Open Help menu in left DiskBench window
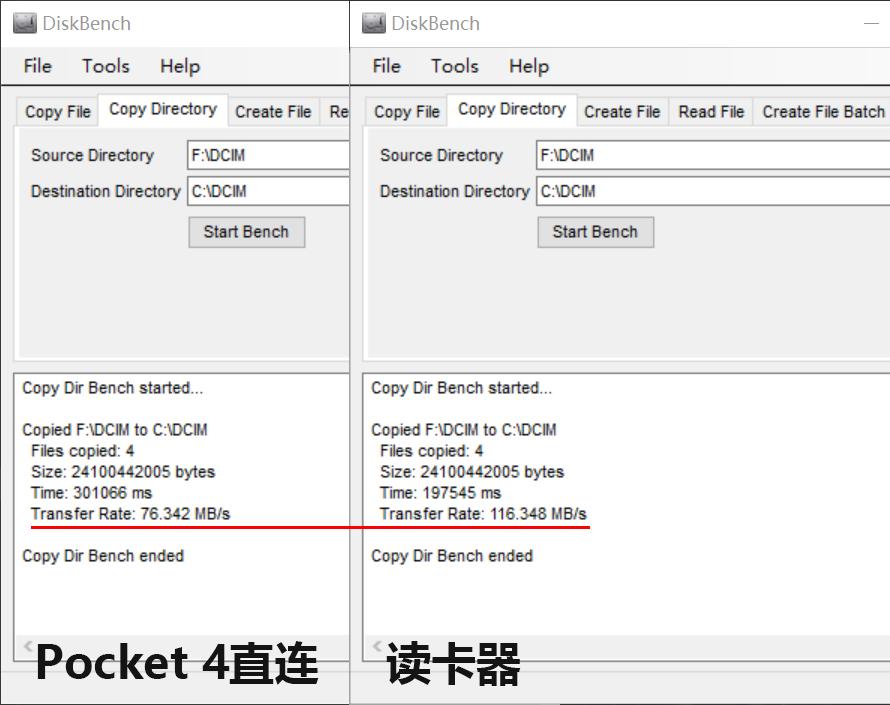Screen dimensions: 890x705 [180, 66]
